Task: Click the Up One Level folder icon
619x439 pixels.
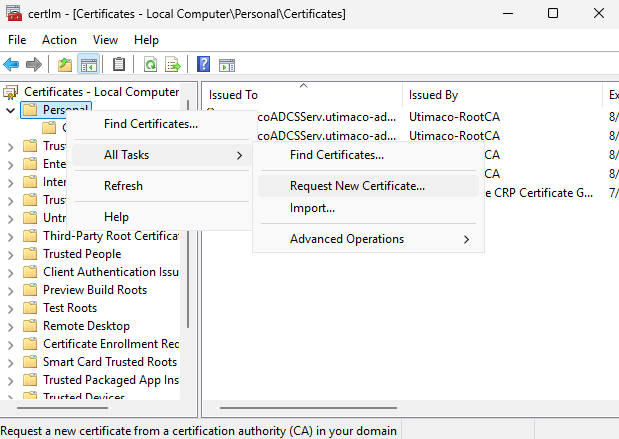Action: pyautogui.click(x=65, y=65)
